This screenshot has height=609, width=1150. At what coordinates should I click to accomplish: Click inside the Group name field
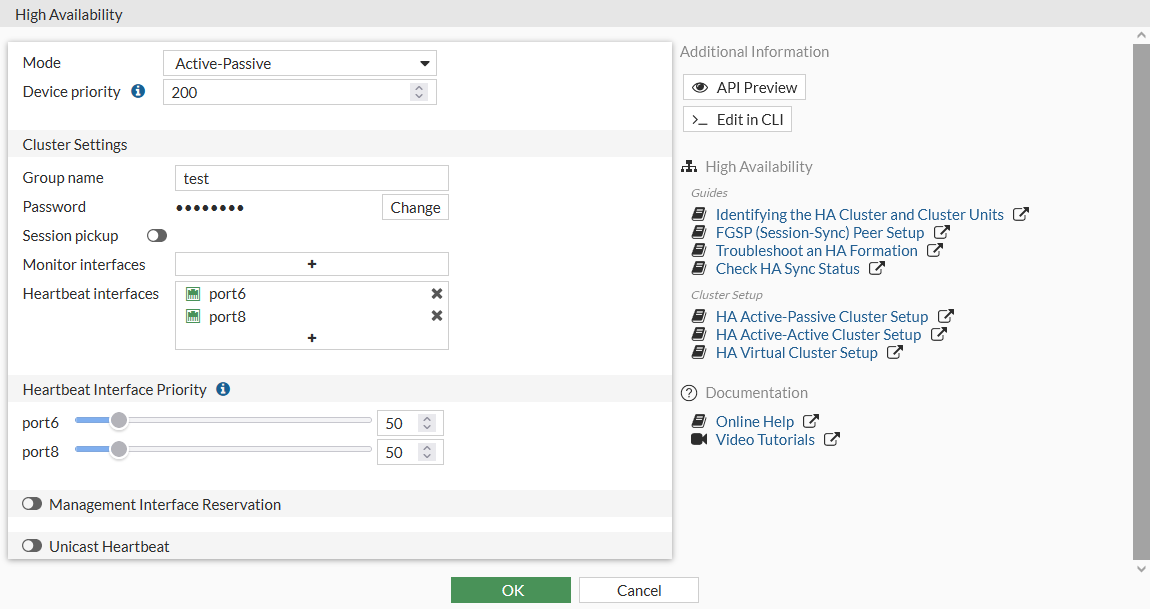pyautogui.click(x=311, y=178)
